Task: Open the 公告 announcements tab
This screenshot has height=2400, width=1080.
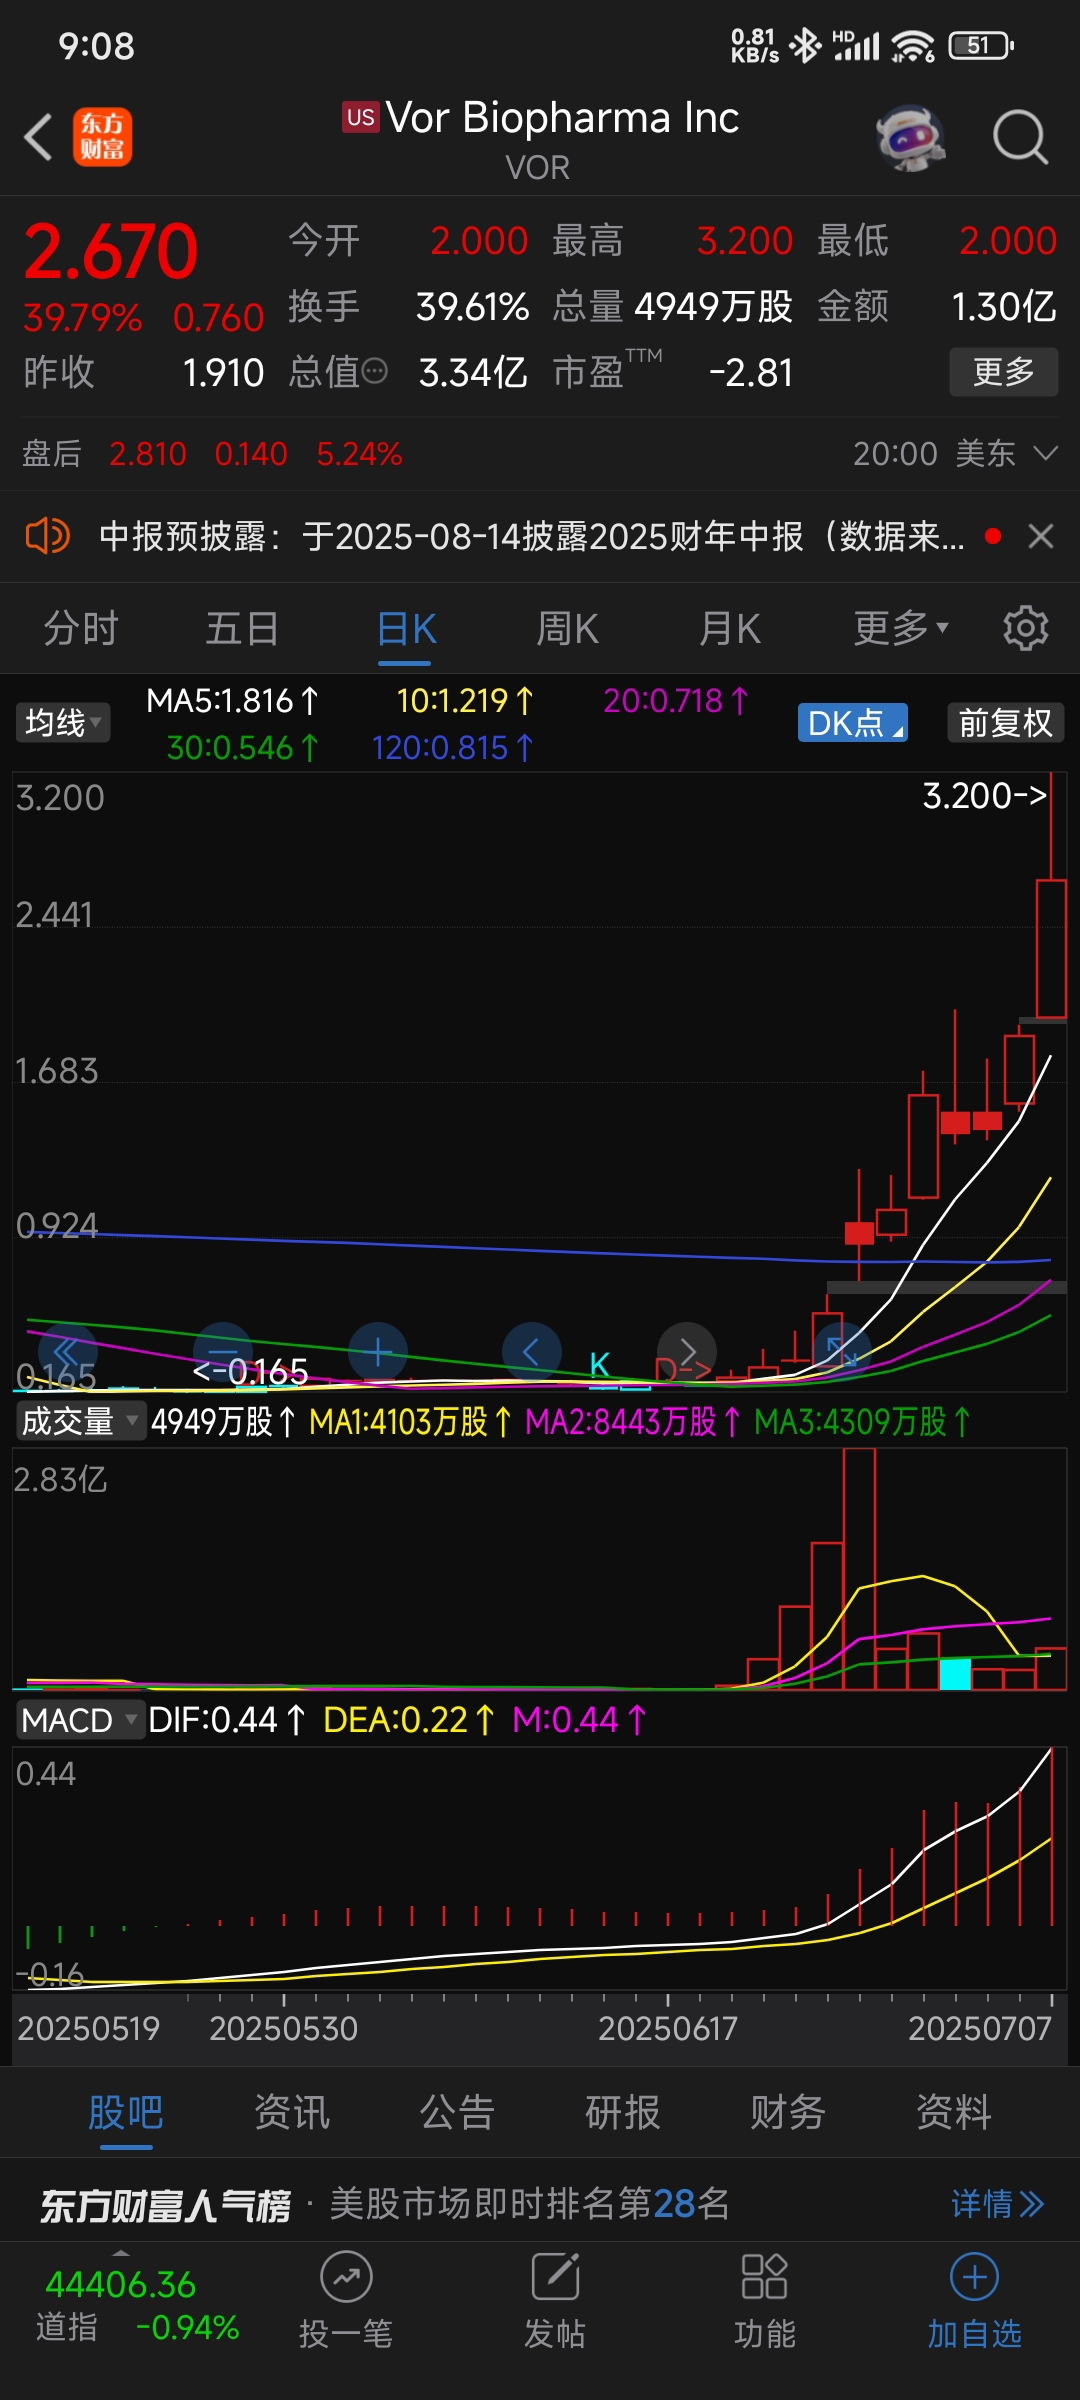Action: [x=457, y=2112]
